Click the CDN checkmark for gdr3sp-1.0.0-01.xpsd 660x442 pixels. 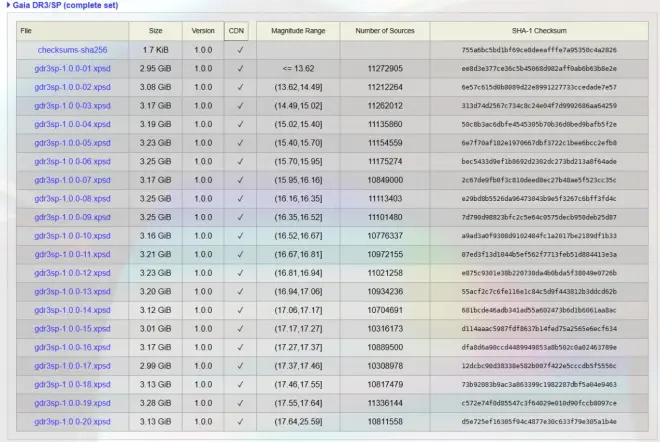tap(240, 68)
